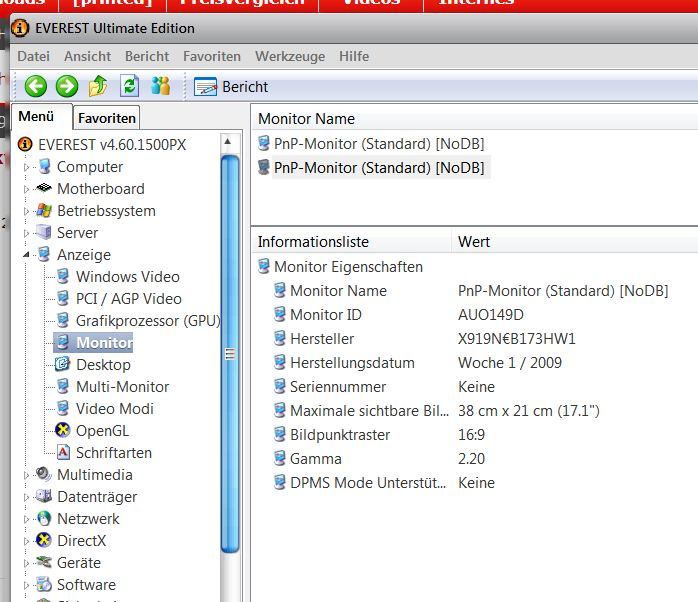Expand the Geräte tree node
698x602 pixels.
(x=26, y=563)
